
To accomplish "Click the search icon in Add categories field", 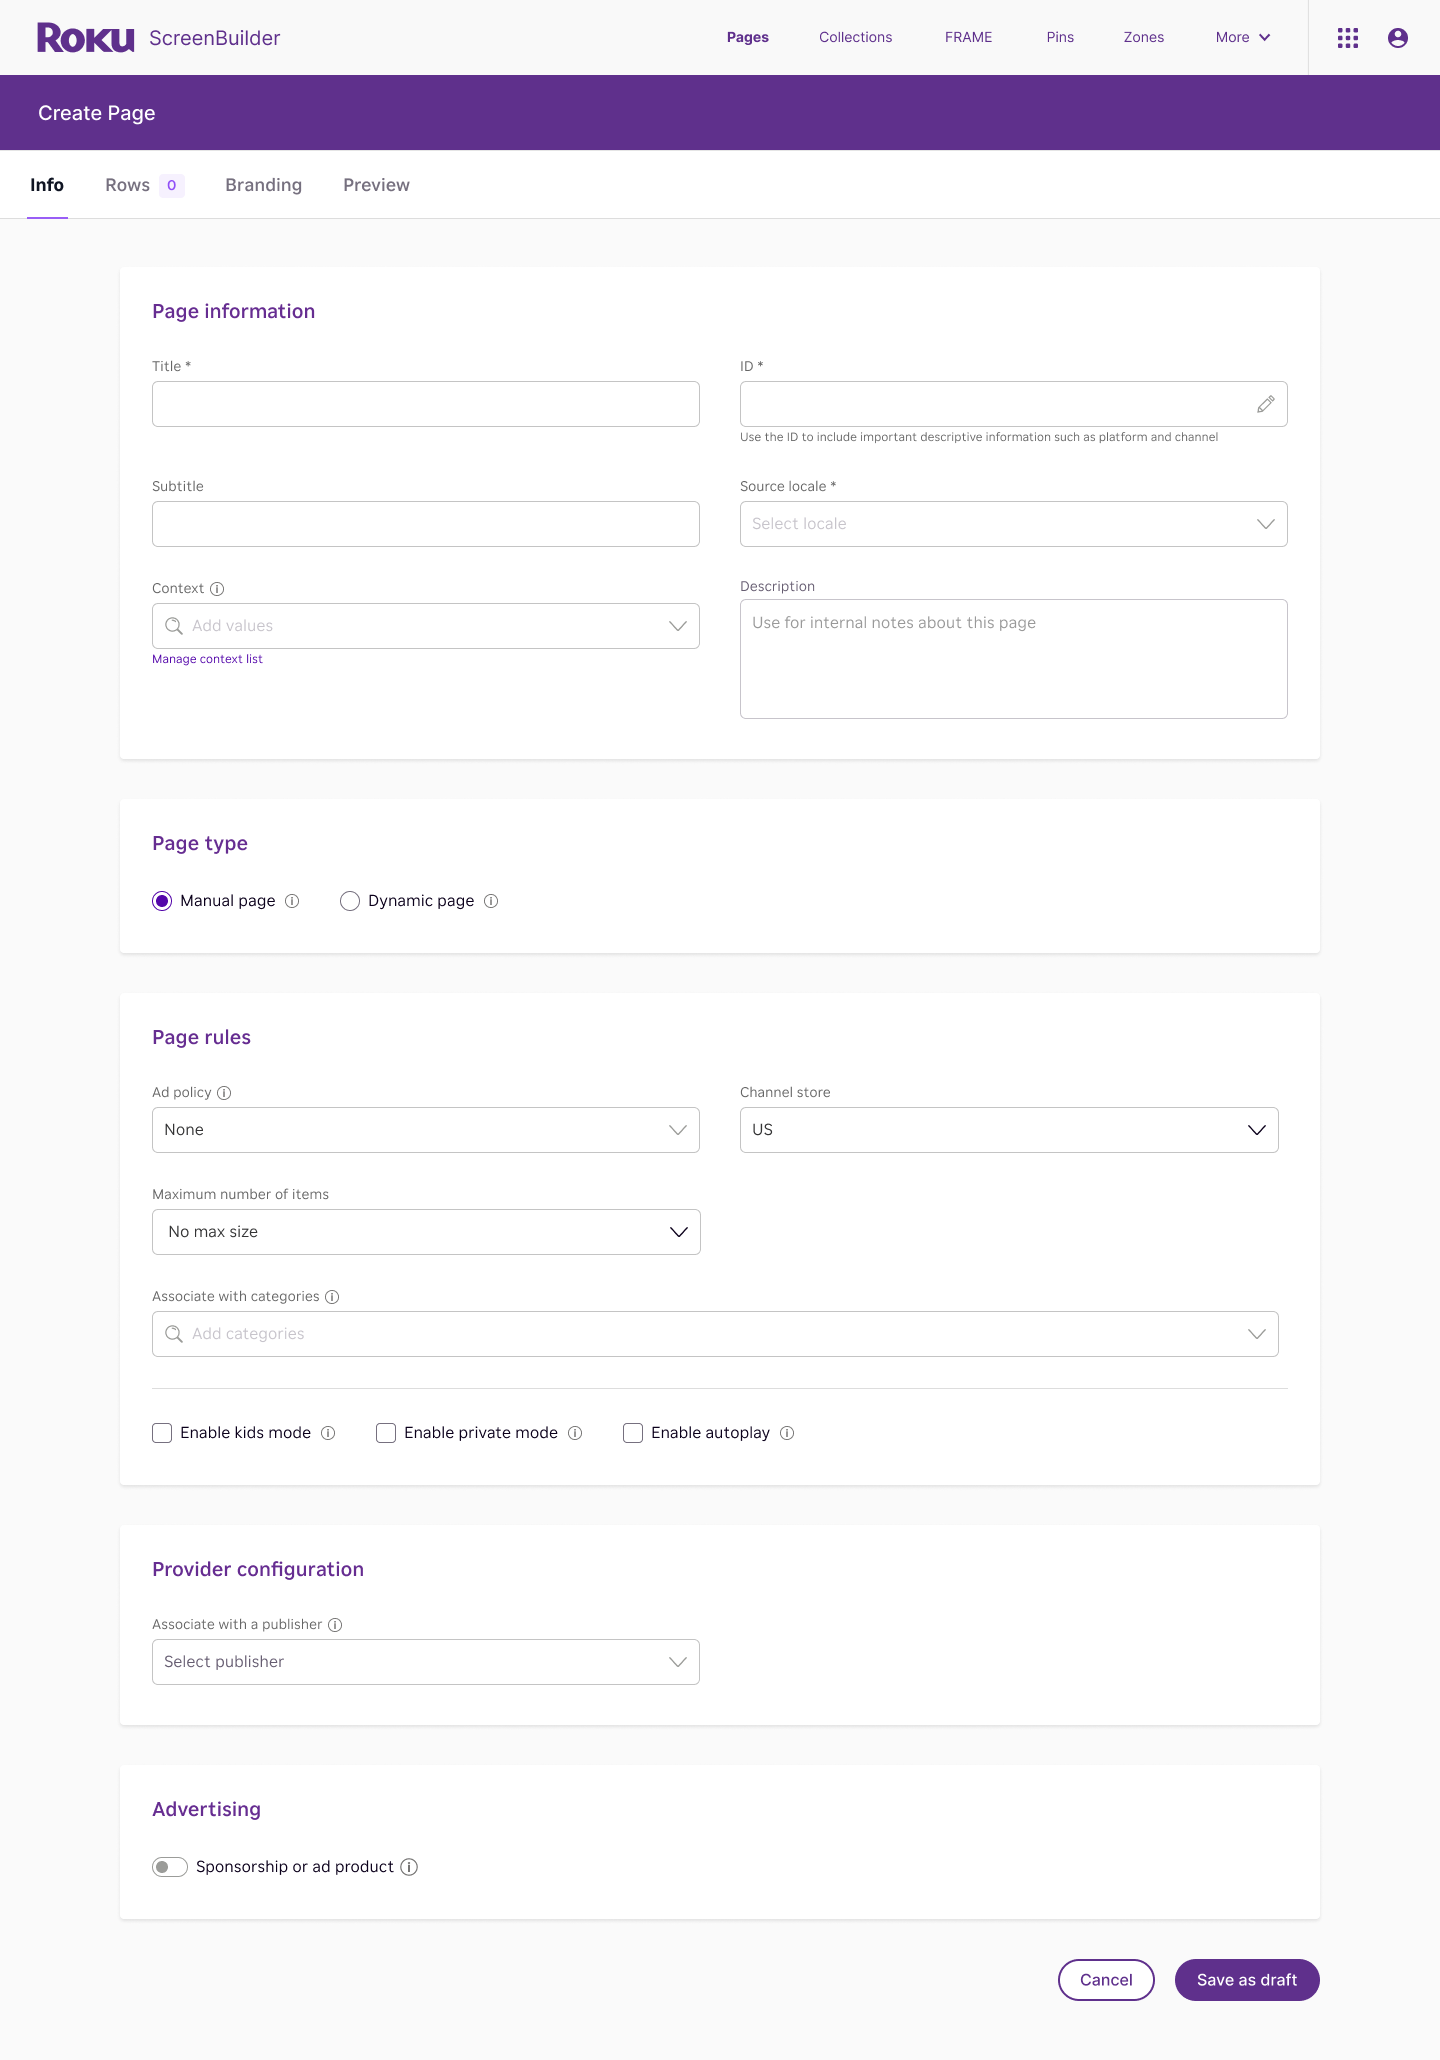I will pyautogui.click(x=174, y=1334).
